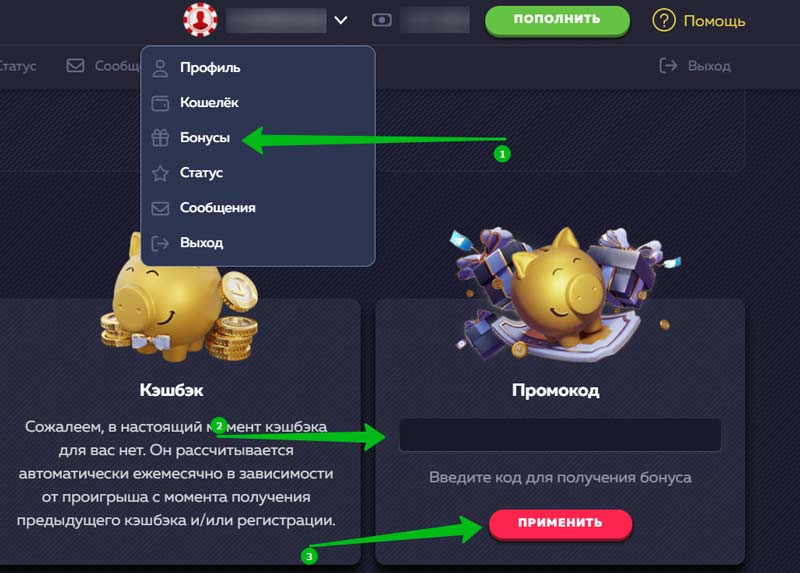Select Выход in the dropdown menu

pyautogui.click(x=201, y=242)
